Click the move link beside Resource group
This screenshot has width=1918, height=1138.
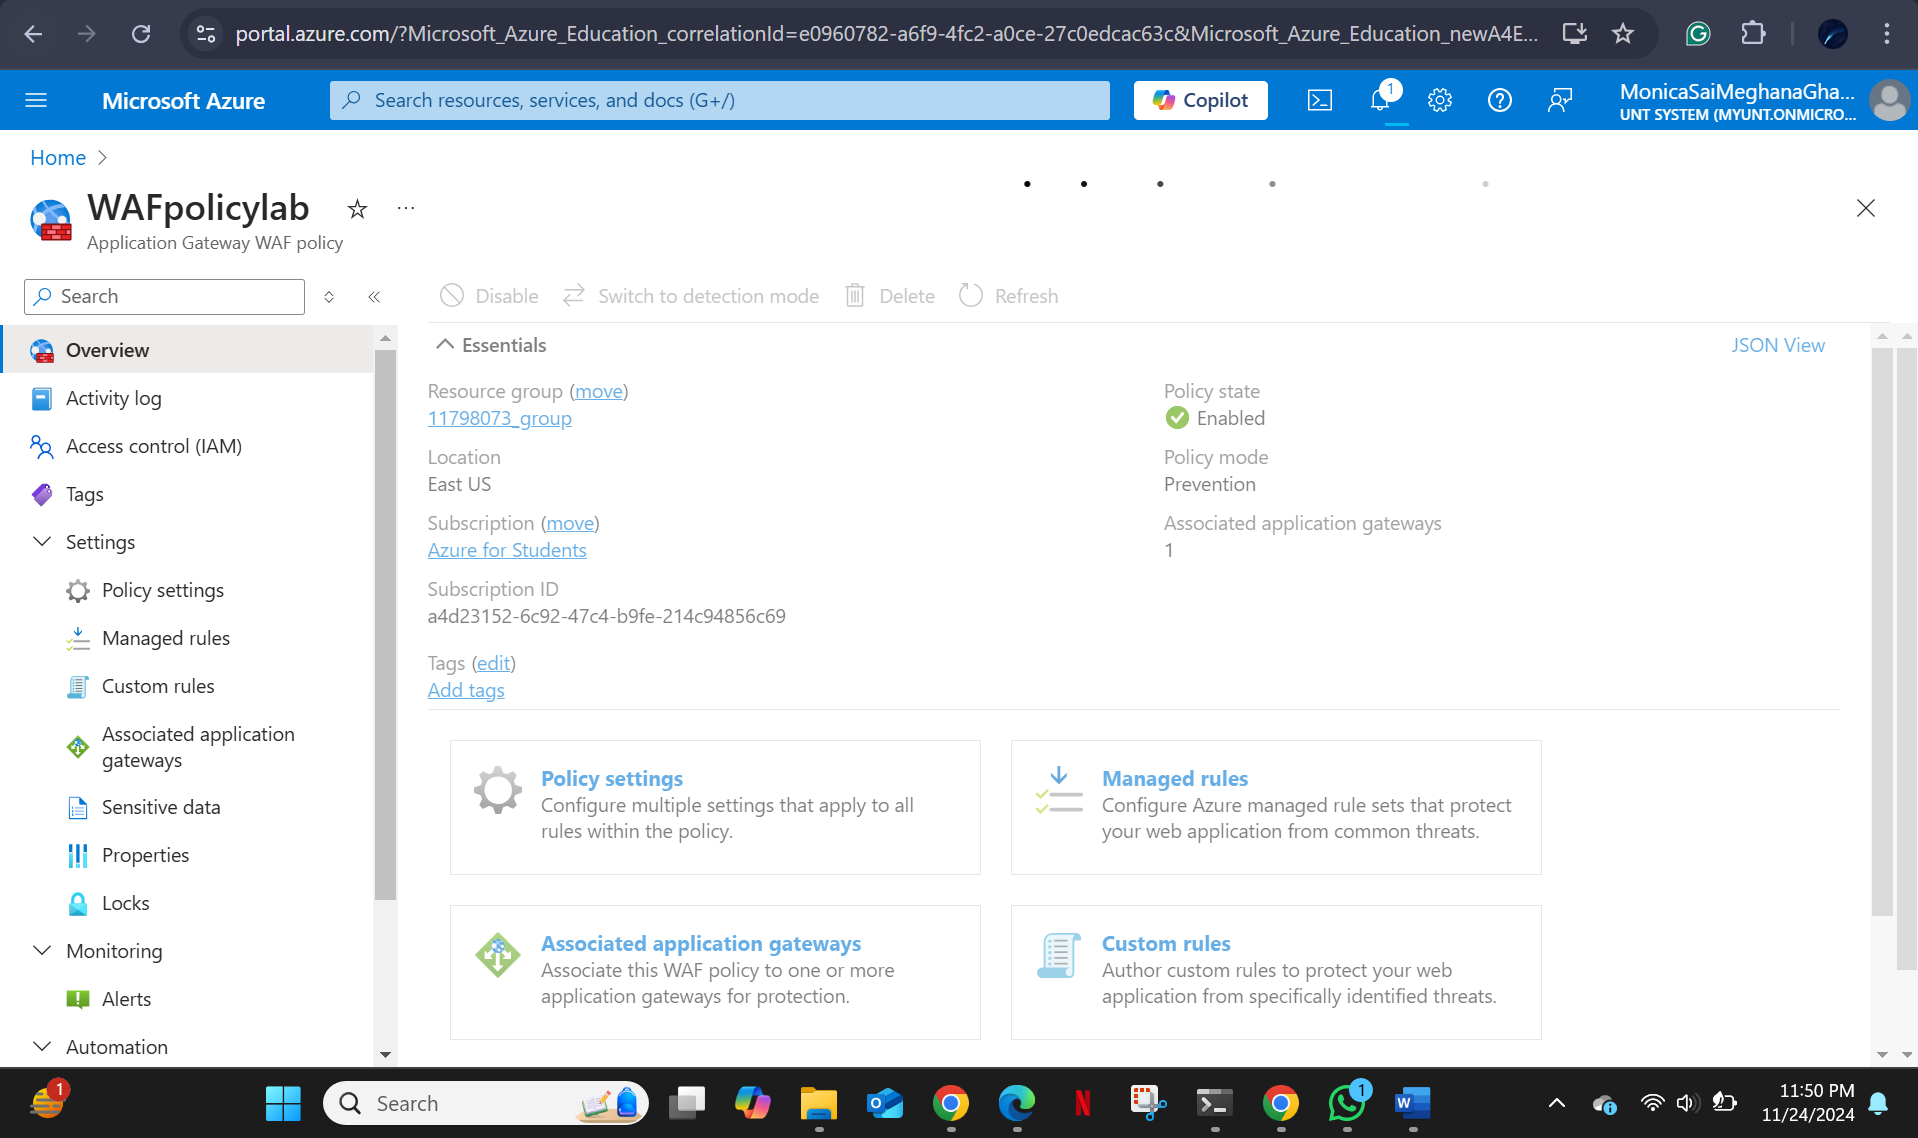click(599, 392)
